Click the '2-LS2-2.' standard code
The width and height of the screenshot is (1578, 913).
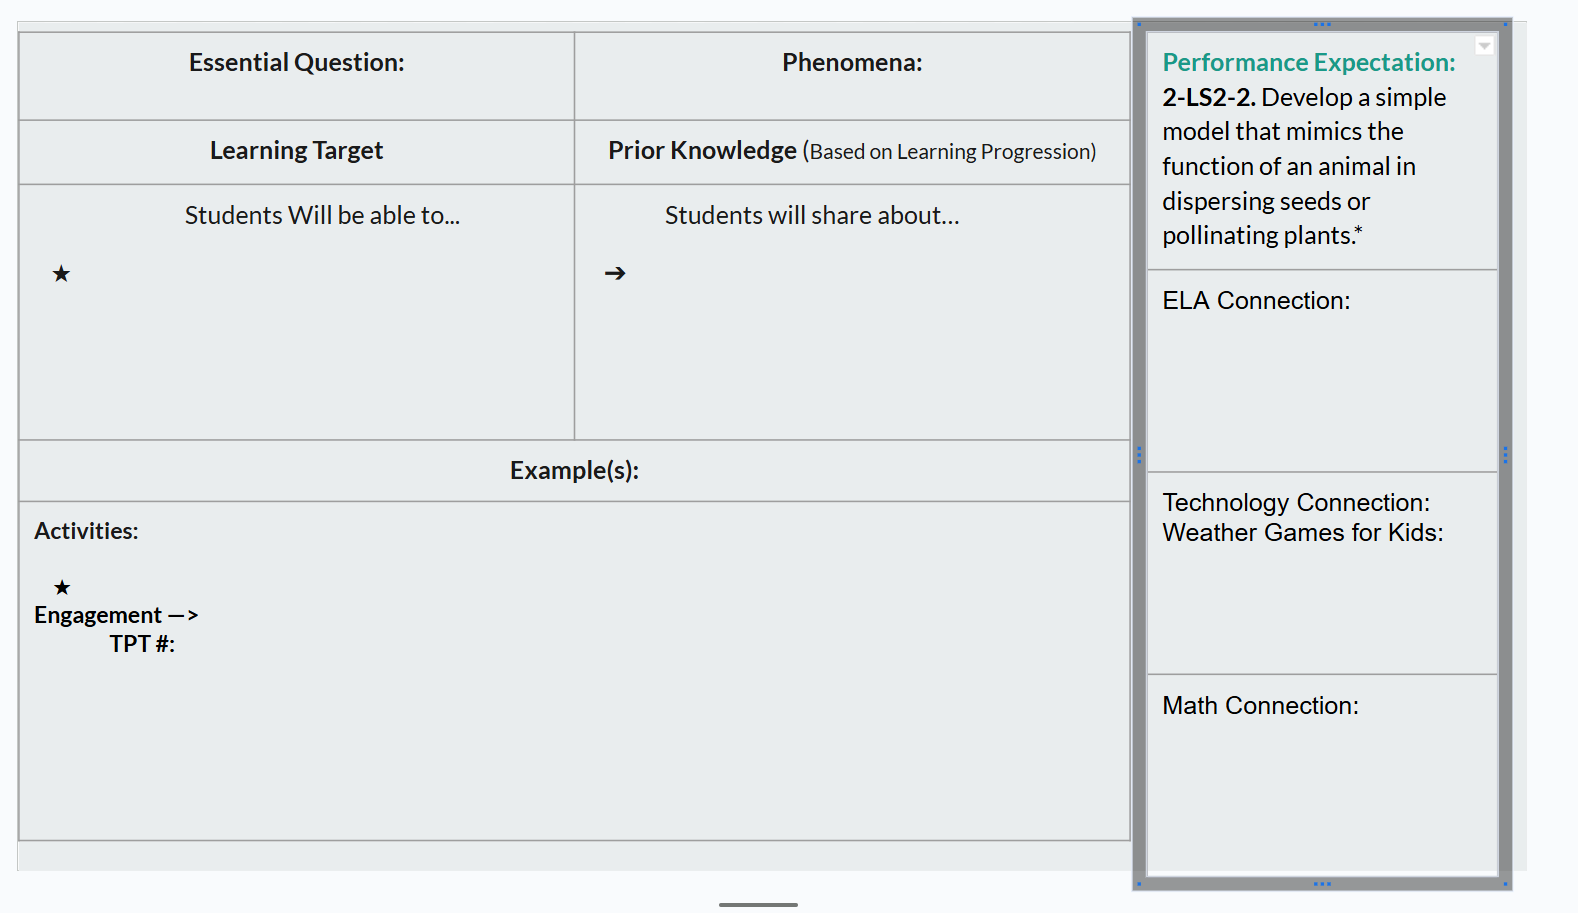[x=1209, y=98]
